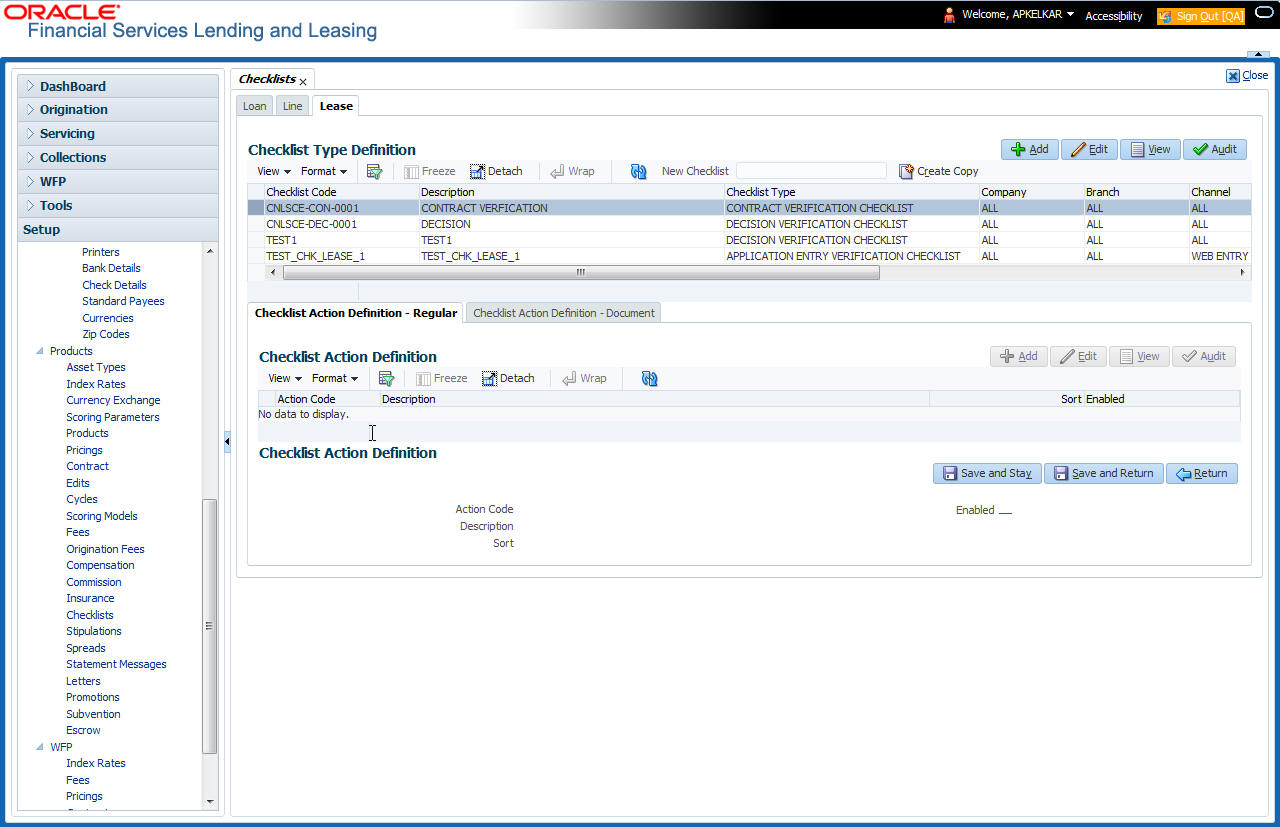This screenshot has width=1280, height=827.
Task: Click the speech bubble icon in header
Action: click(x=1263, y=14)
